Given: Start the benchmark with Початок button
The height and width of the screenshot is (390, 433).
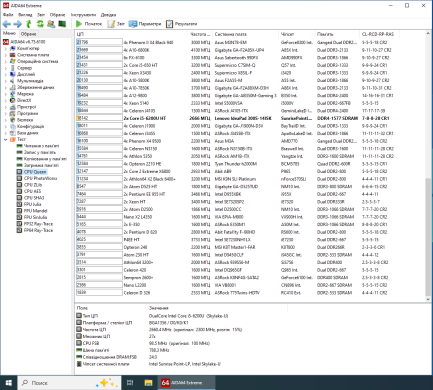Looking at the screenshot, I should click(x=89, y=24).
